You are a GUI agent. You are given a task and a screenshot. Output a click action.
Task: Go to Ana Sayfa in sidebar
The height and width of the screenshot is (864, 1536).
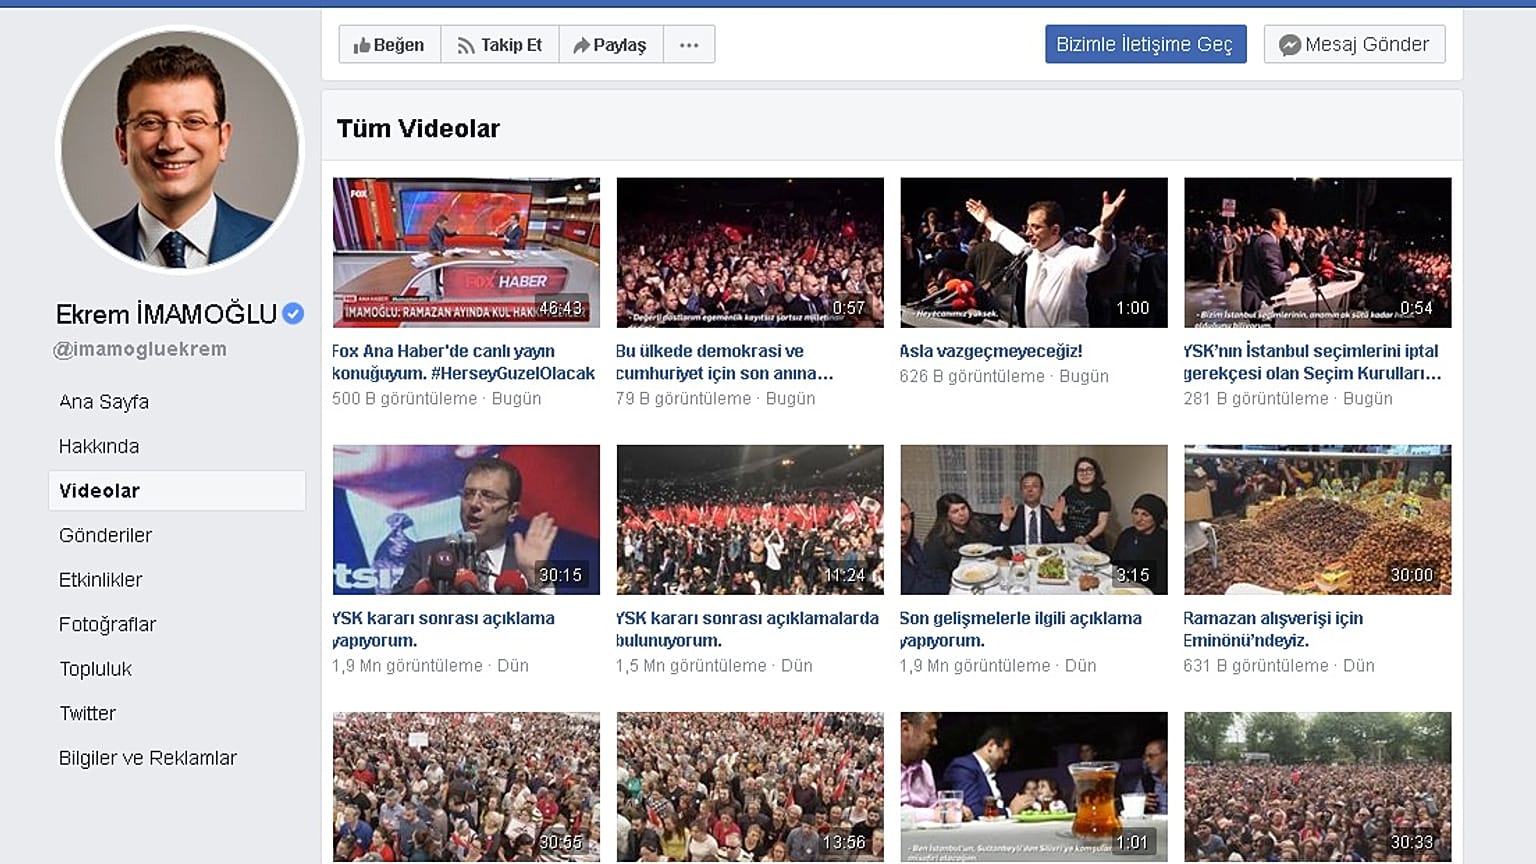point(104,402)
